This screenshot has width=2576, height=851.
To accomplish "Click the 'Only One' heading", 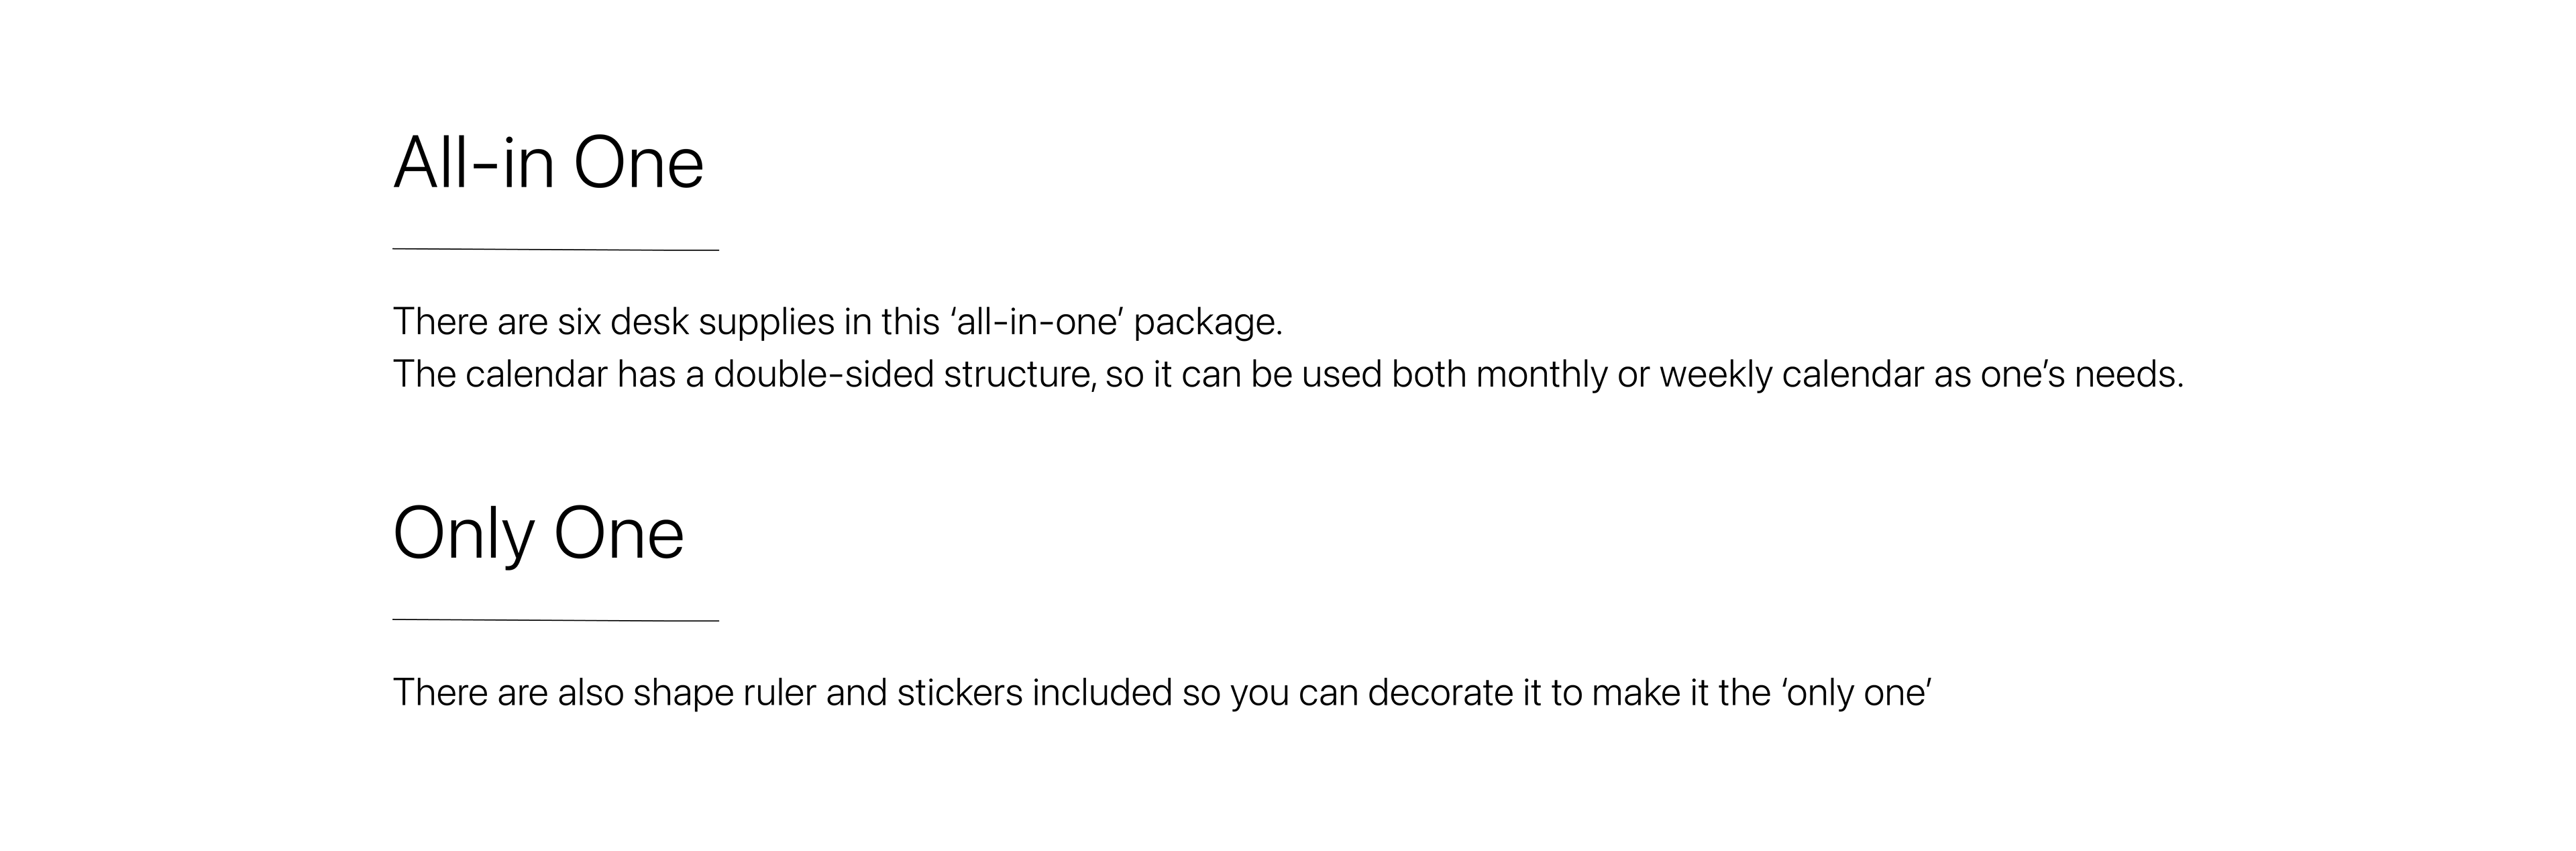I will click(x=538, y=535).
